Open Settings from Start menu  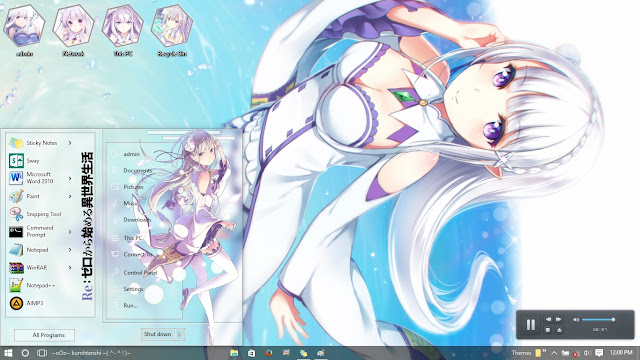[x=133, y=289]
